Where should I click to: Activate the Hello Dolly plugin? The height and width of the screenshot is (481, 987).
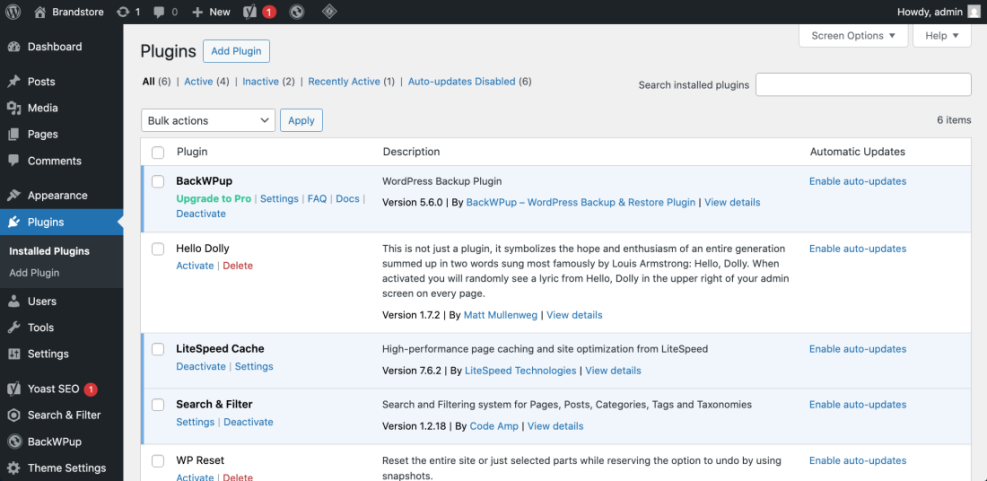195,266
